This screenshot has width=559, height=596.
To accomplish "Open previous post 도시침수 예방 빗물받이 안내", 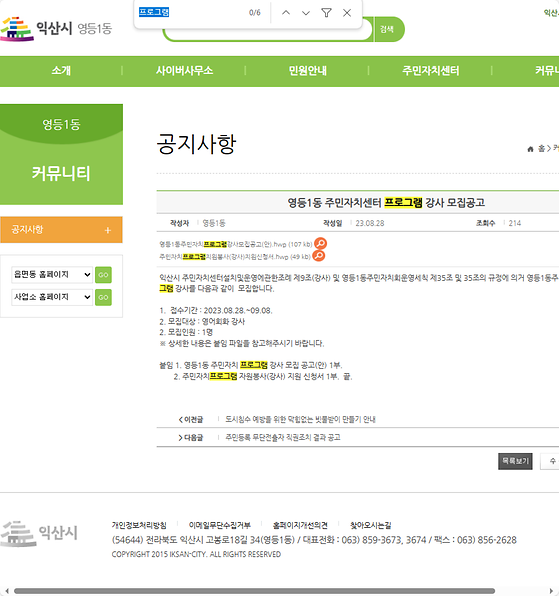I will click(300, 419).
